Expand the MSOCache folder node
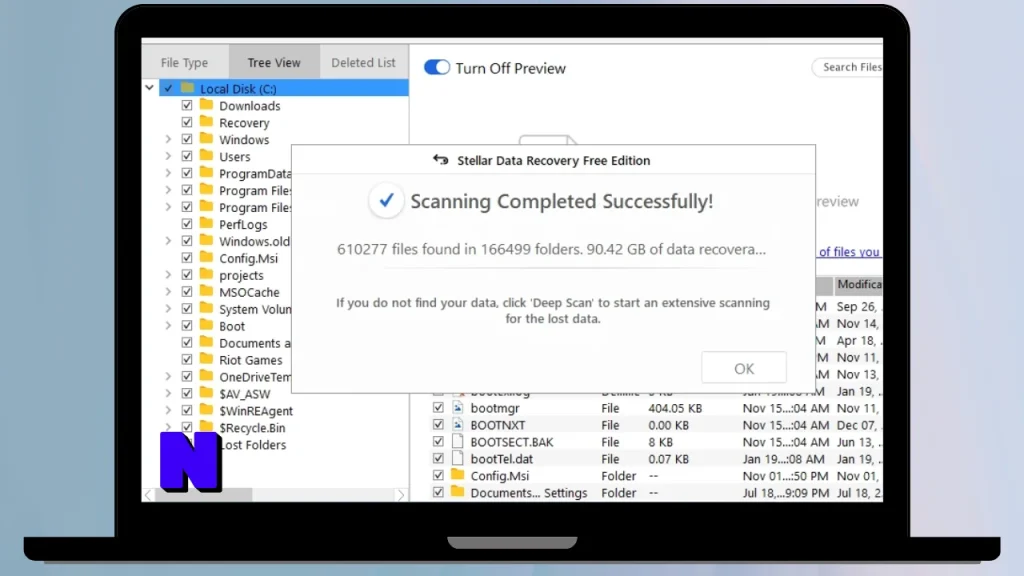 click(168, 292)
